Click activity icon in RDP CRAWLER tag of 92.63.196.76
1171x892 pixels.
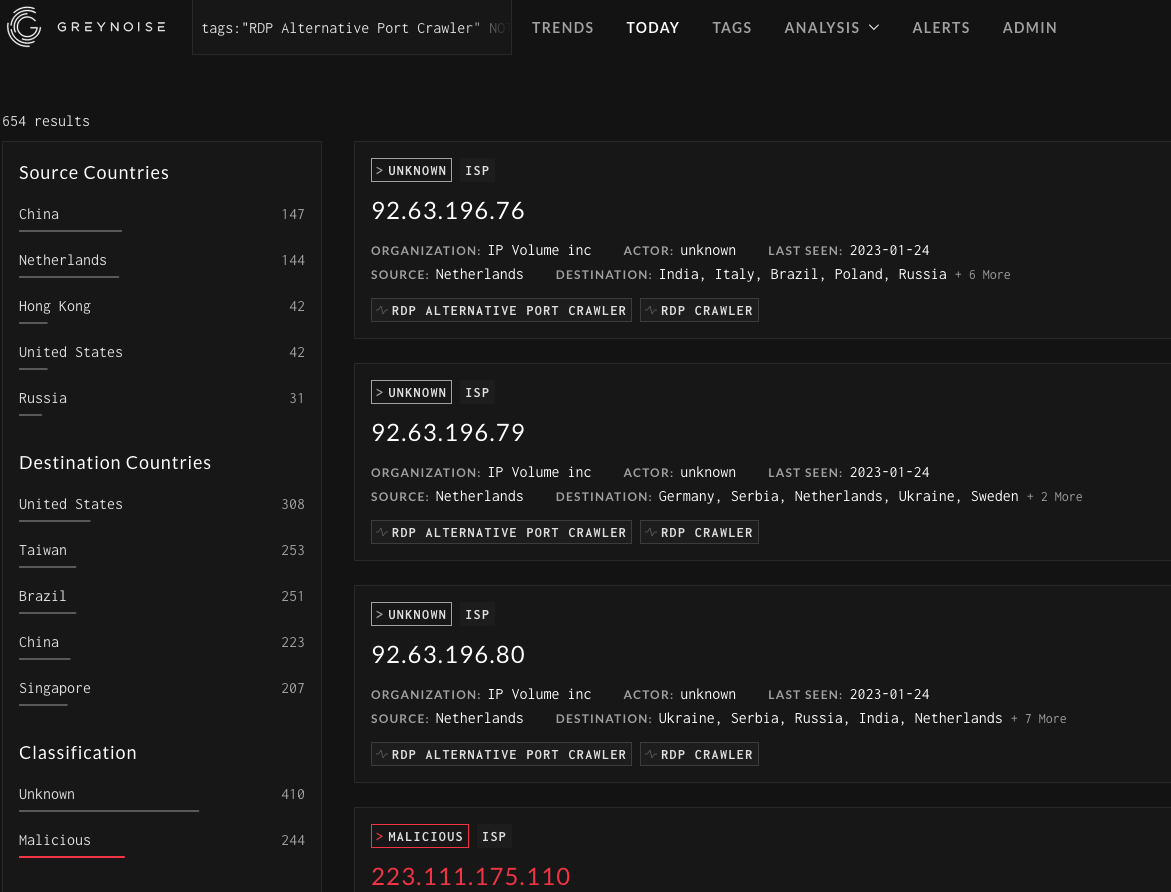click(651, 310)
